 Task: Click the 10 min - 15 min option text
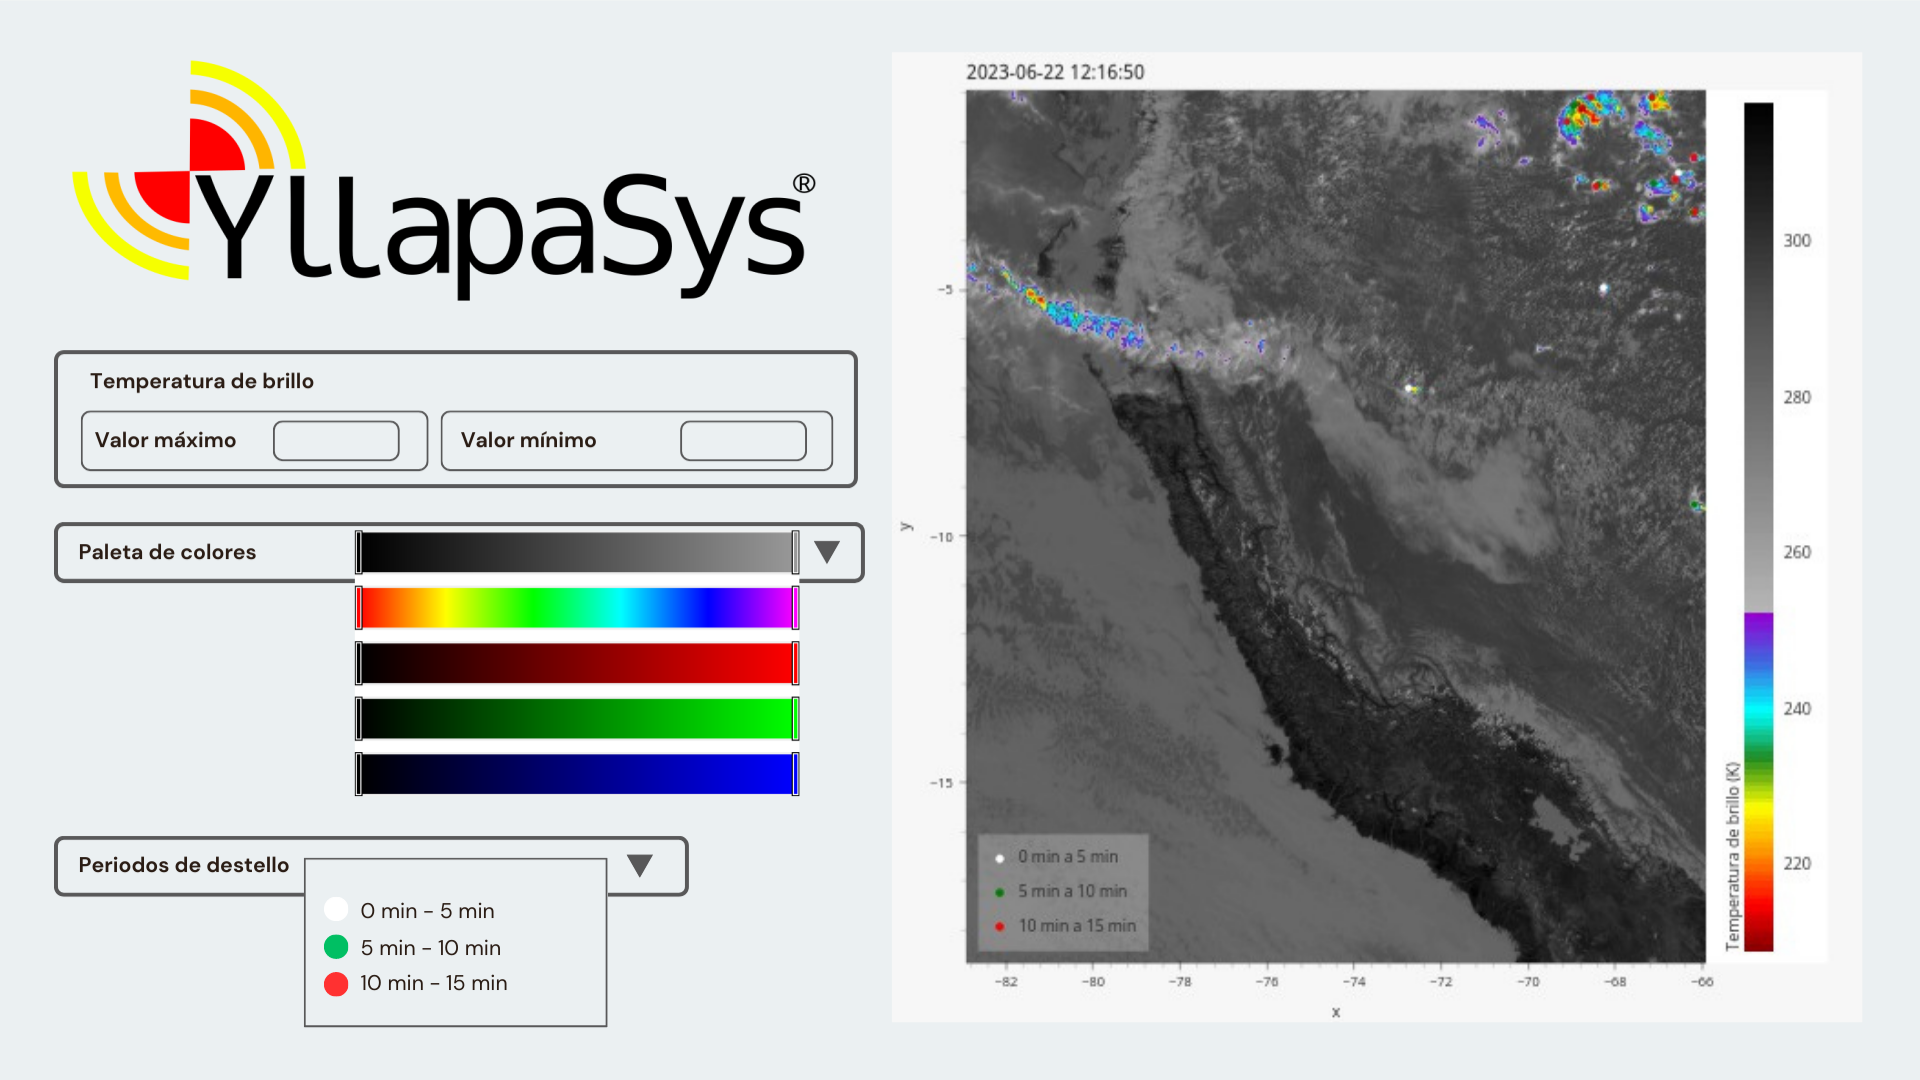point(433,983)
